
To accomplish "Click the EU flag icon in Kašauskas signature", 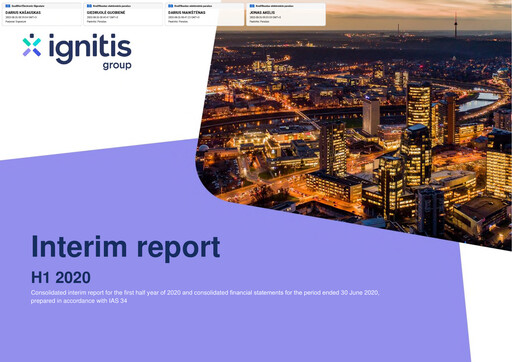I will click(x=8, y=6).
